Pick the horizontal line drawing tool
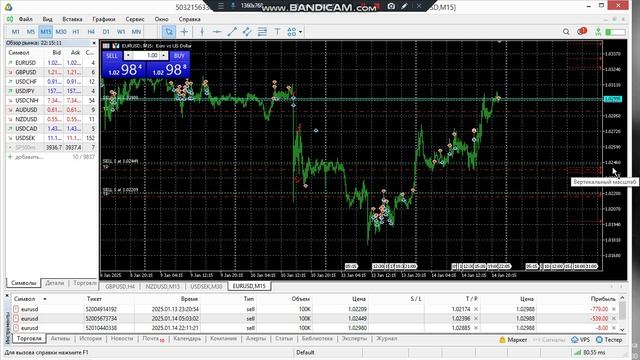This screenshot has width=640, height=360. 217,31
